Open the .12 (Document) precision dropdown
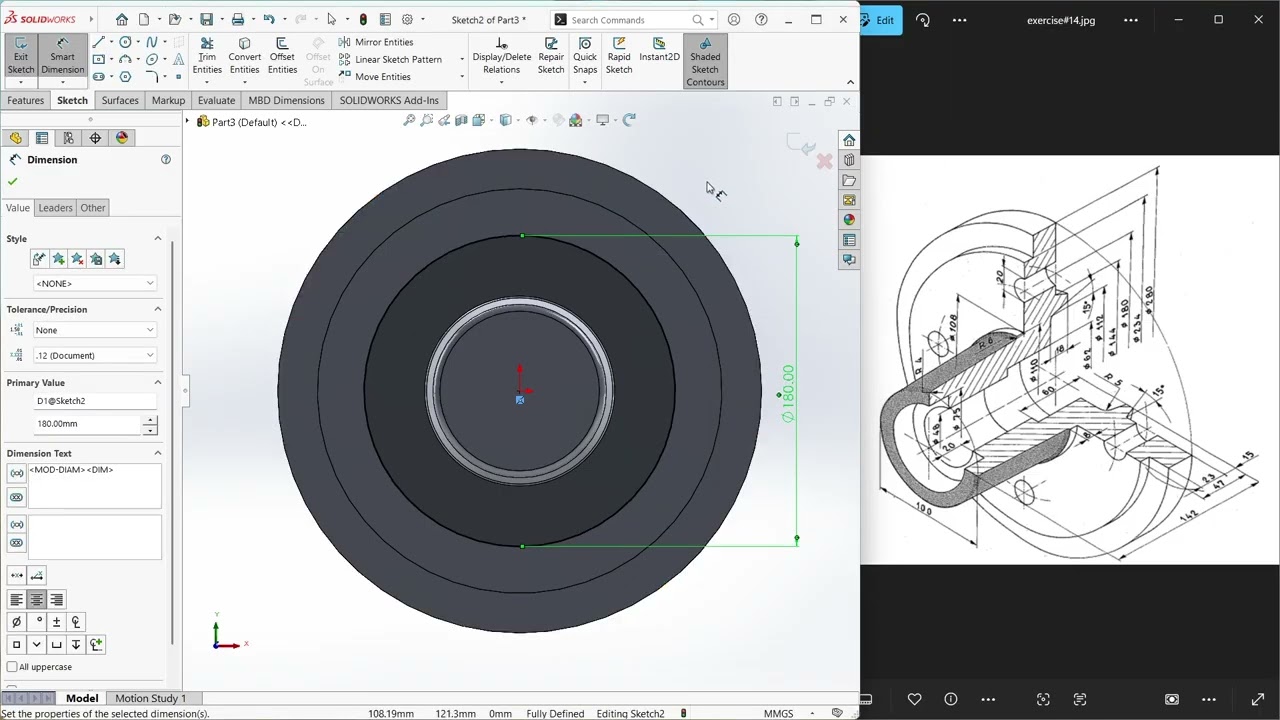The width and height of the screenshot is (1280, 720). click(95, 355)
